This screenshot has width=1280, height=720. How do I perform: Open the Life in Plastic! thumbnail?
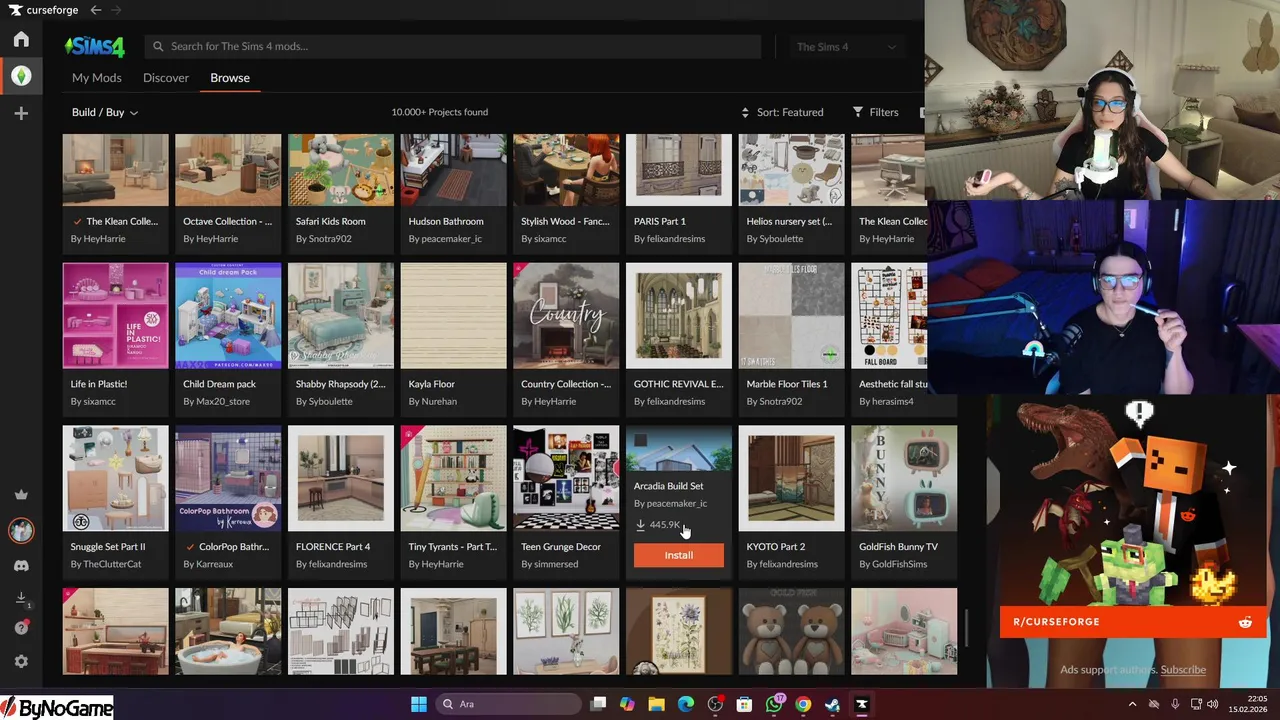tap(115, 316)
